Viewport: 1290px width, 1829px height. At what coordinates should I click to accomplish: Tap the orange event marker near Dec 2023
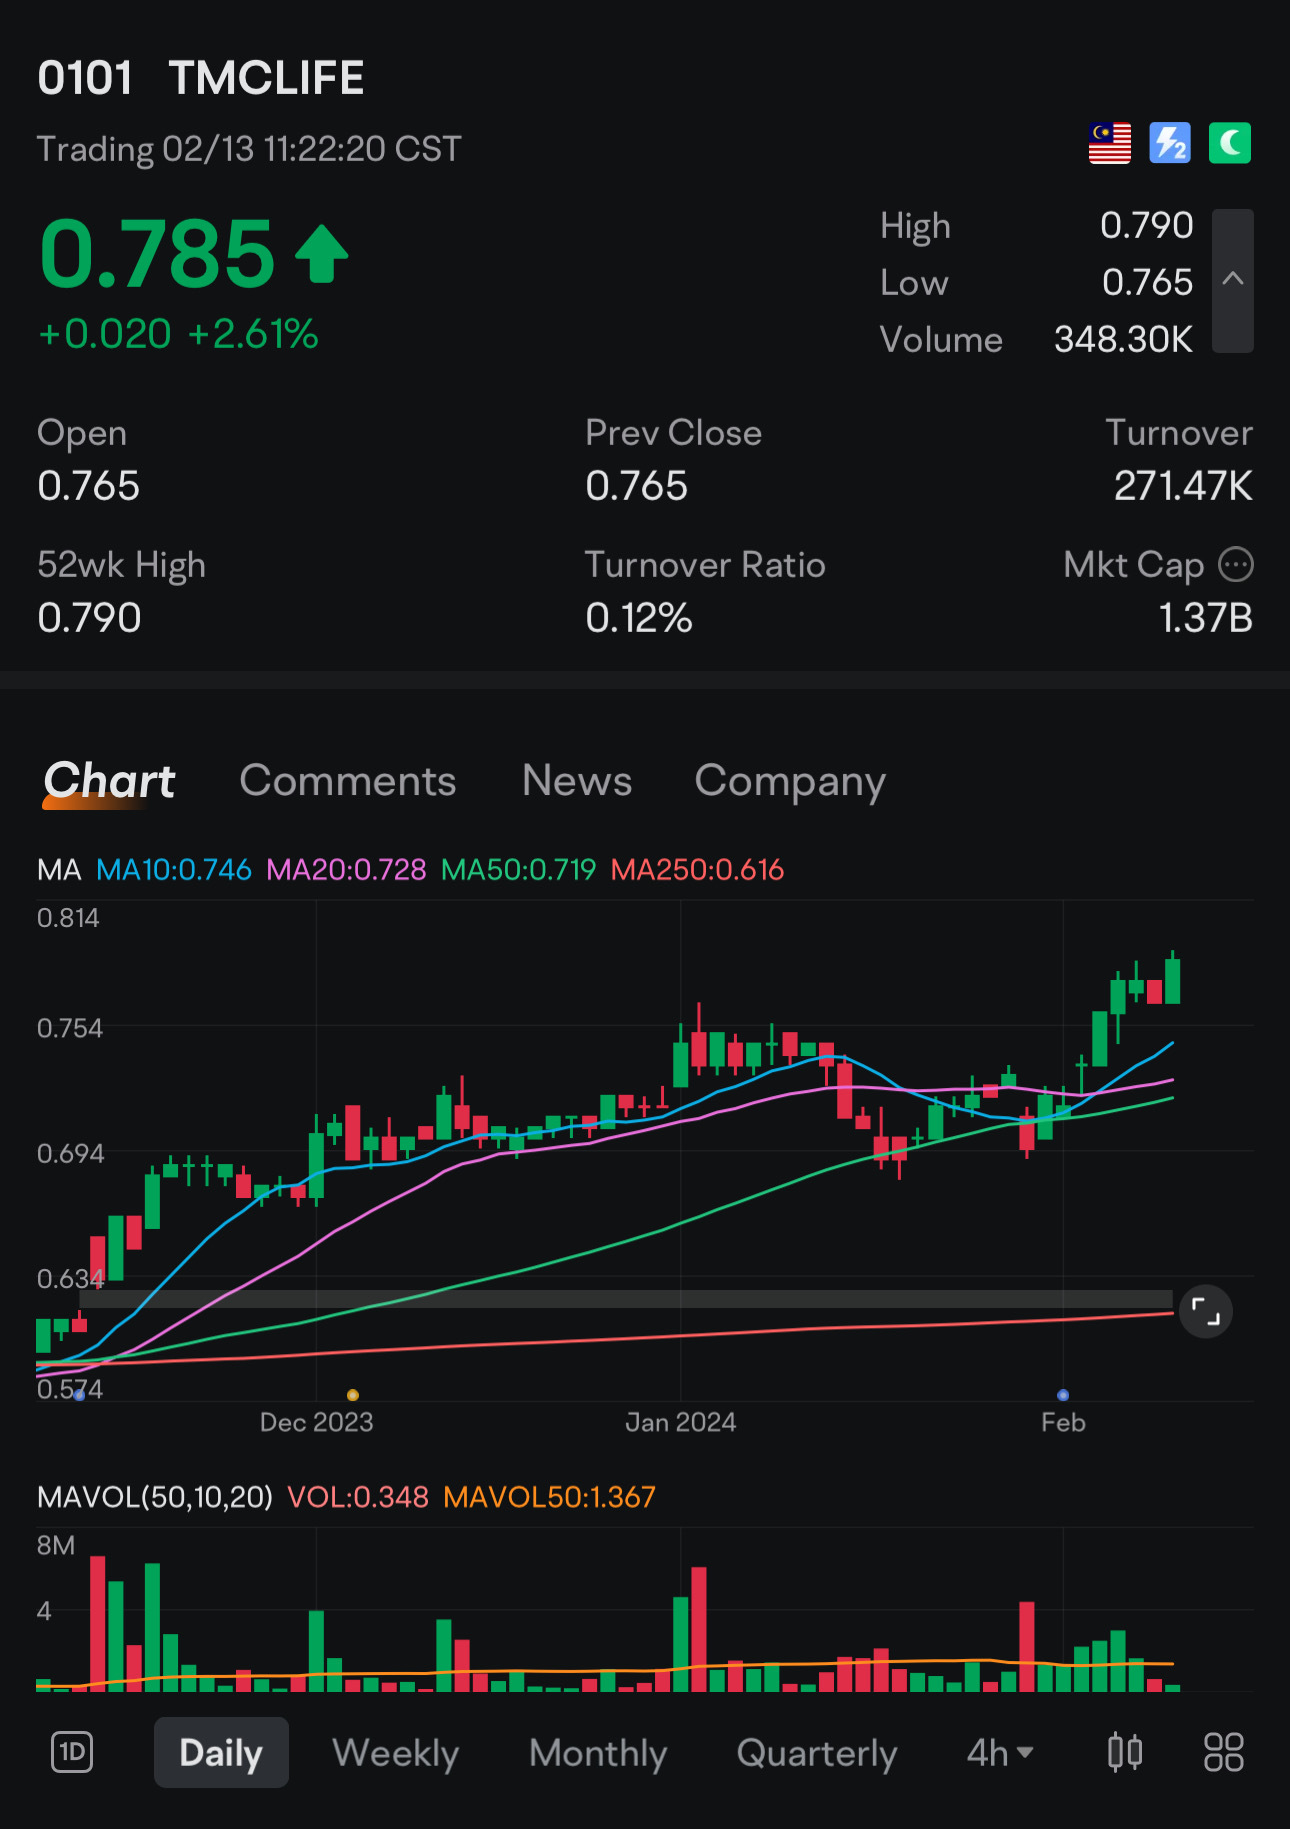coord(352,1395)
